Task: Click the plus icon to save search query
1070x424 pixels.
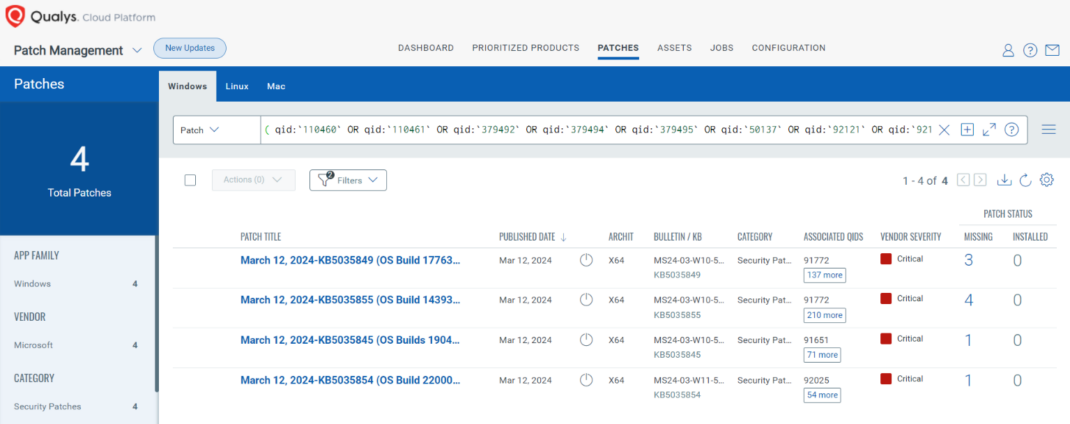Action: [x=966, y=130]
